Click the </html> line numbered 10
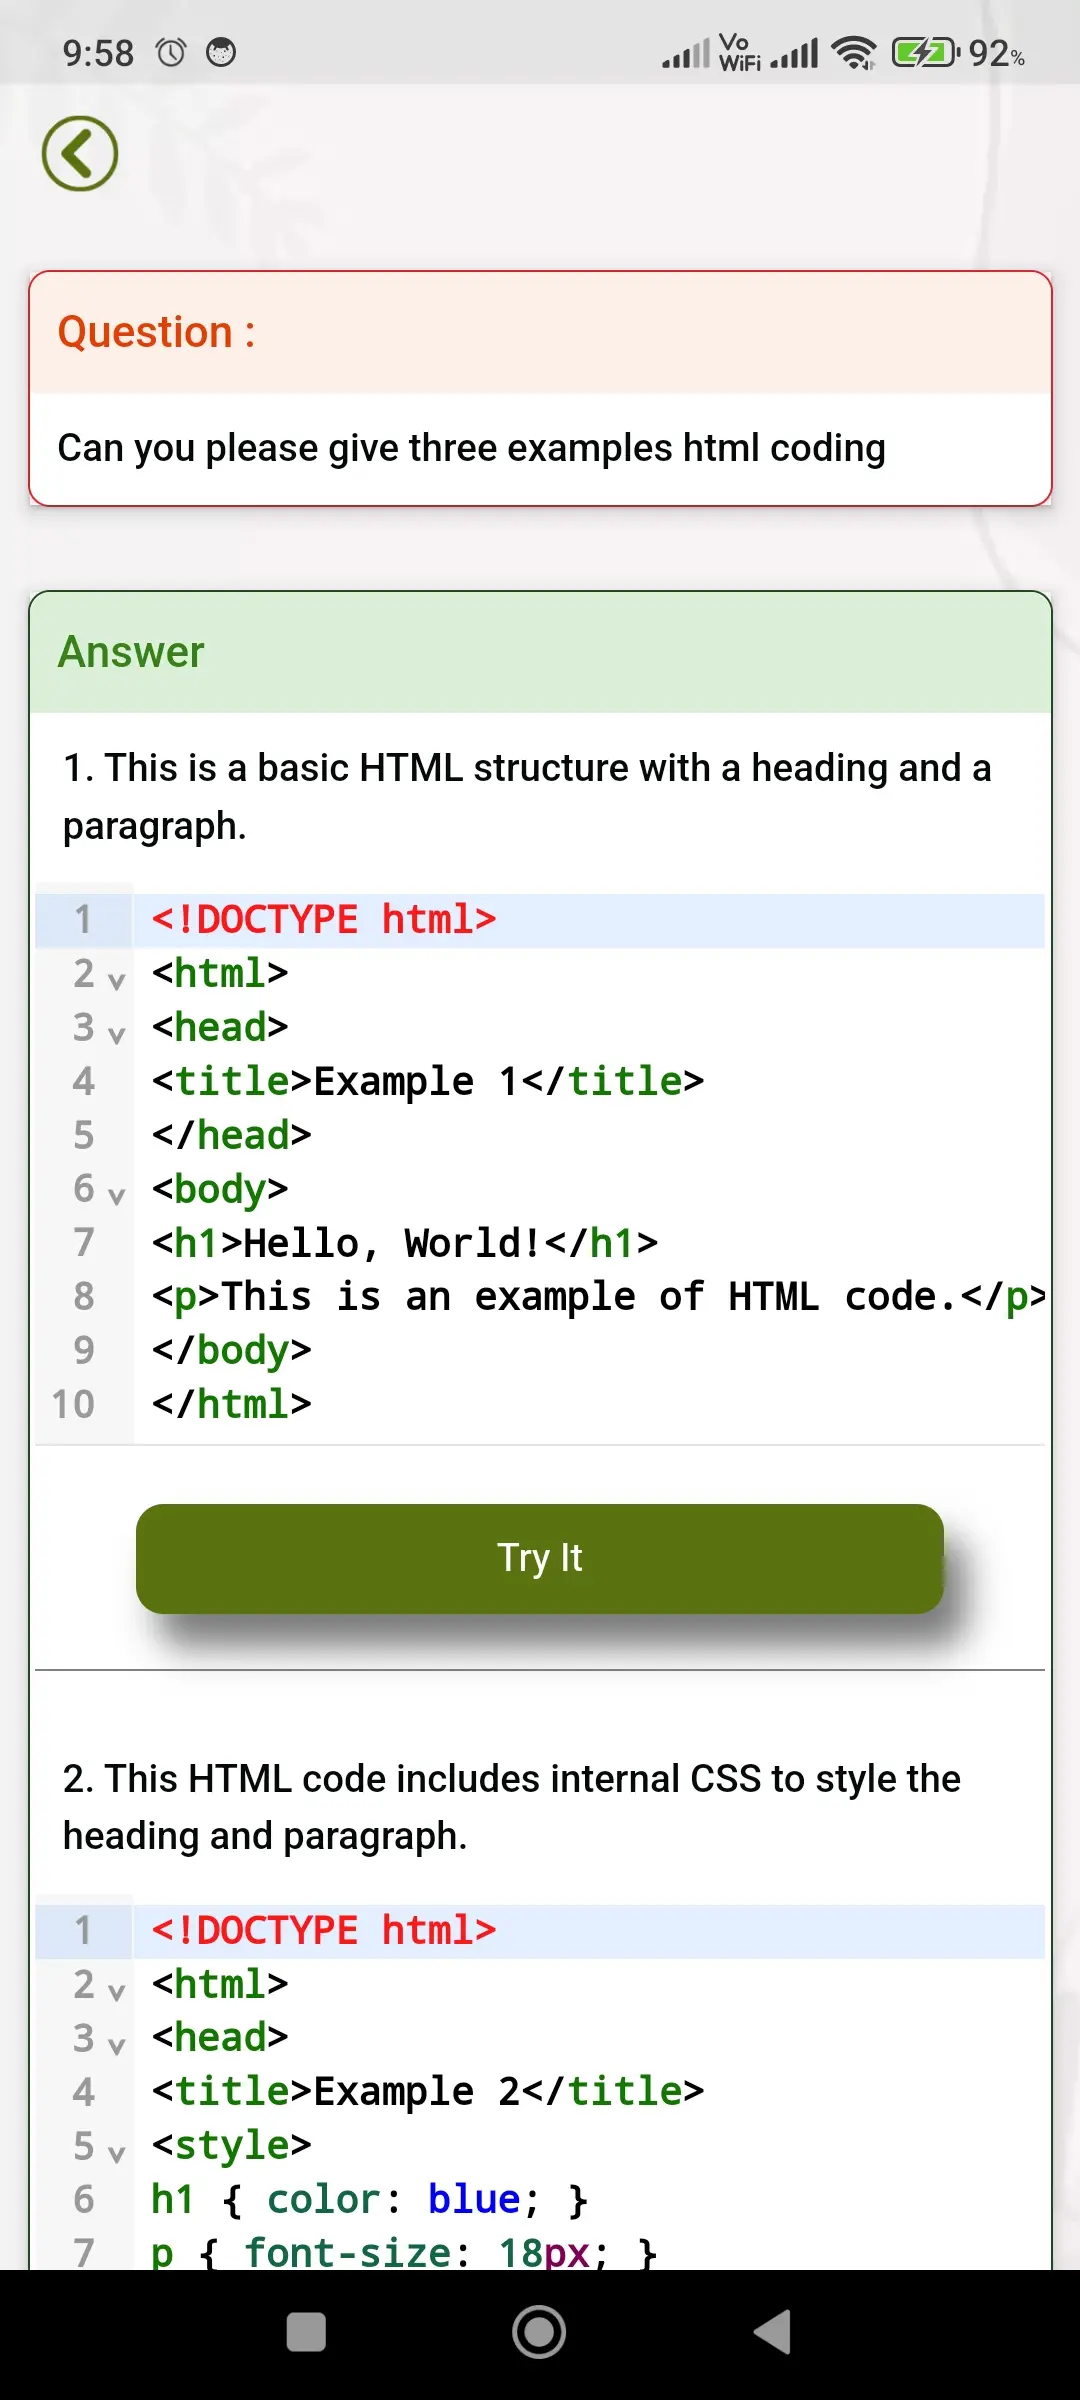Image resolution: width=1080 pixels, height=2400 pixels. (x=232, y=1405)
